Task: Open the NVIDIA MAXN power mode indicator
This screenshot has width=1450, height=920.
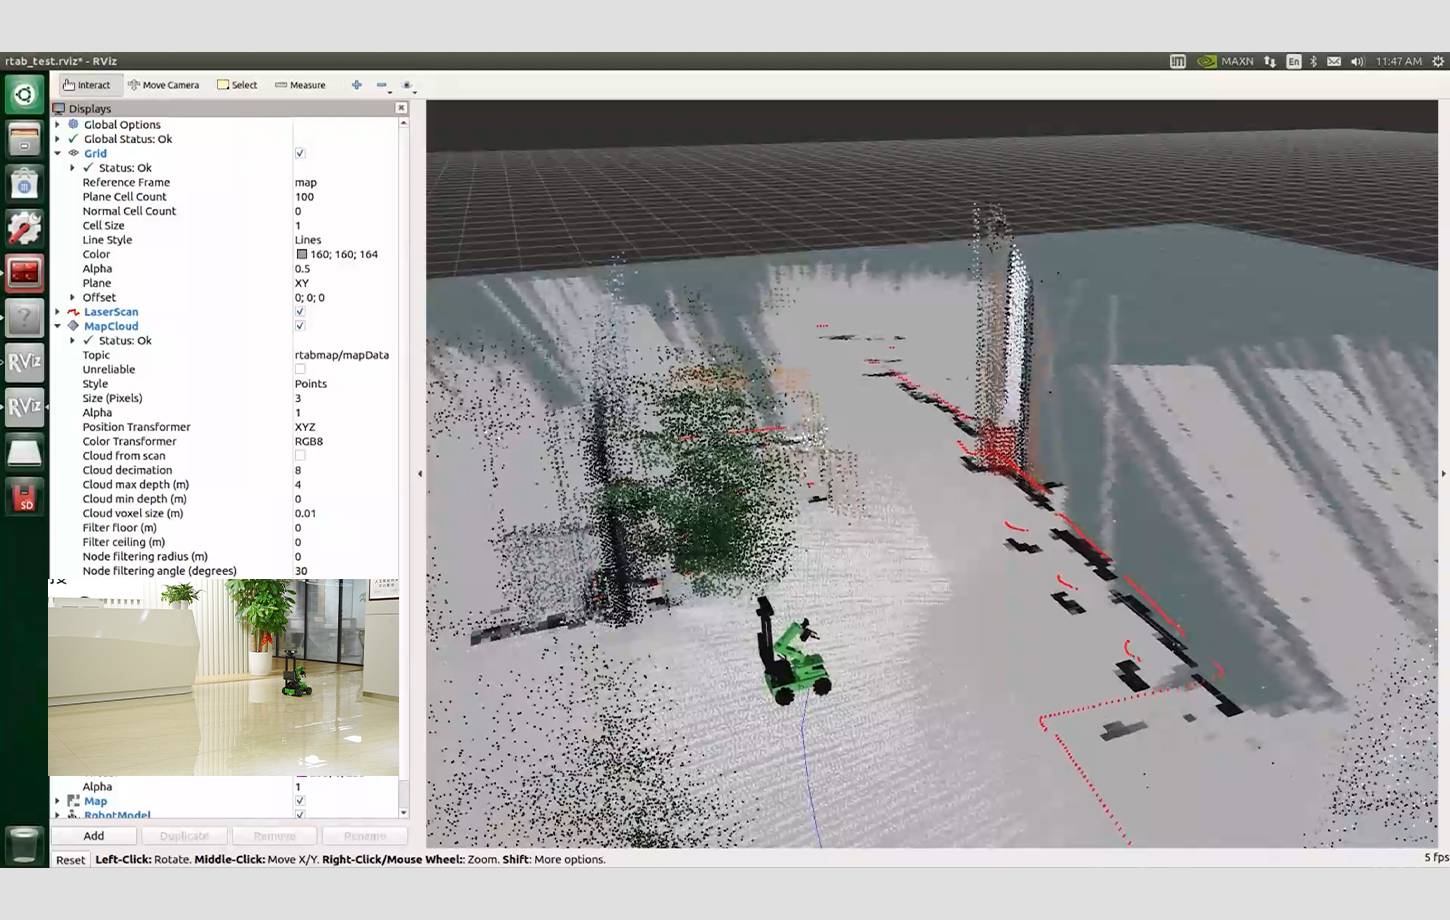Action: pyautogui.click(x=1225, y=61)
